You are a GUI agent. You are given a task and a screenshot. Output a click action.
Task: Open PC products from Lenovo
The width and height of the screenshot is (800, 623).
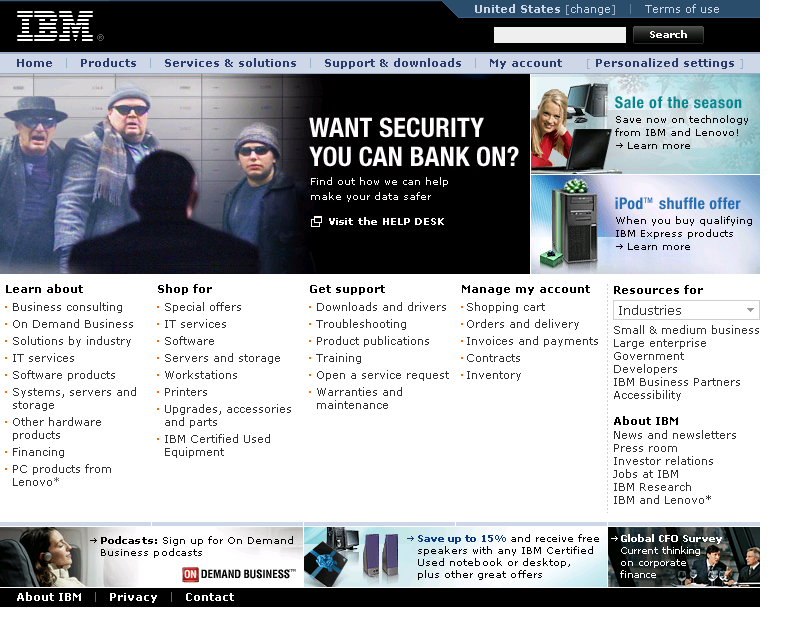coord(62,476)
